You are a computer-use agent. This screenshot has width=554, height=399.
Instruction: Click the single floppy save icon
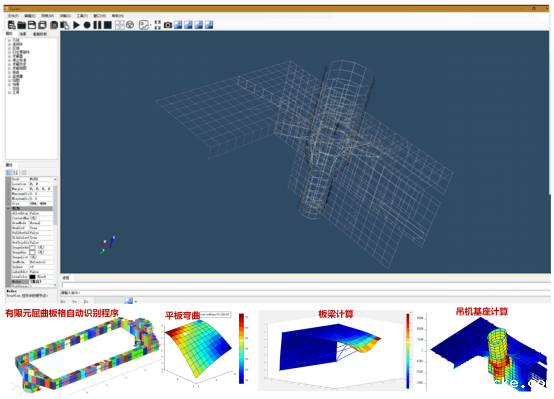pyautogui.click(x=32, y=25)
